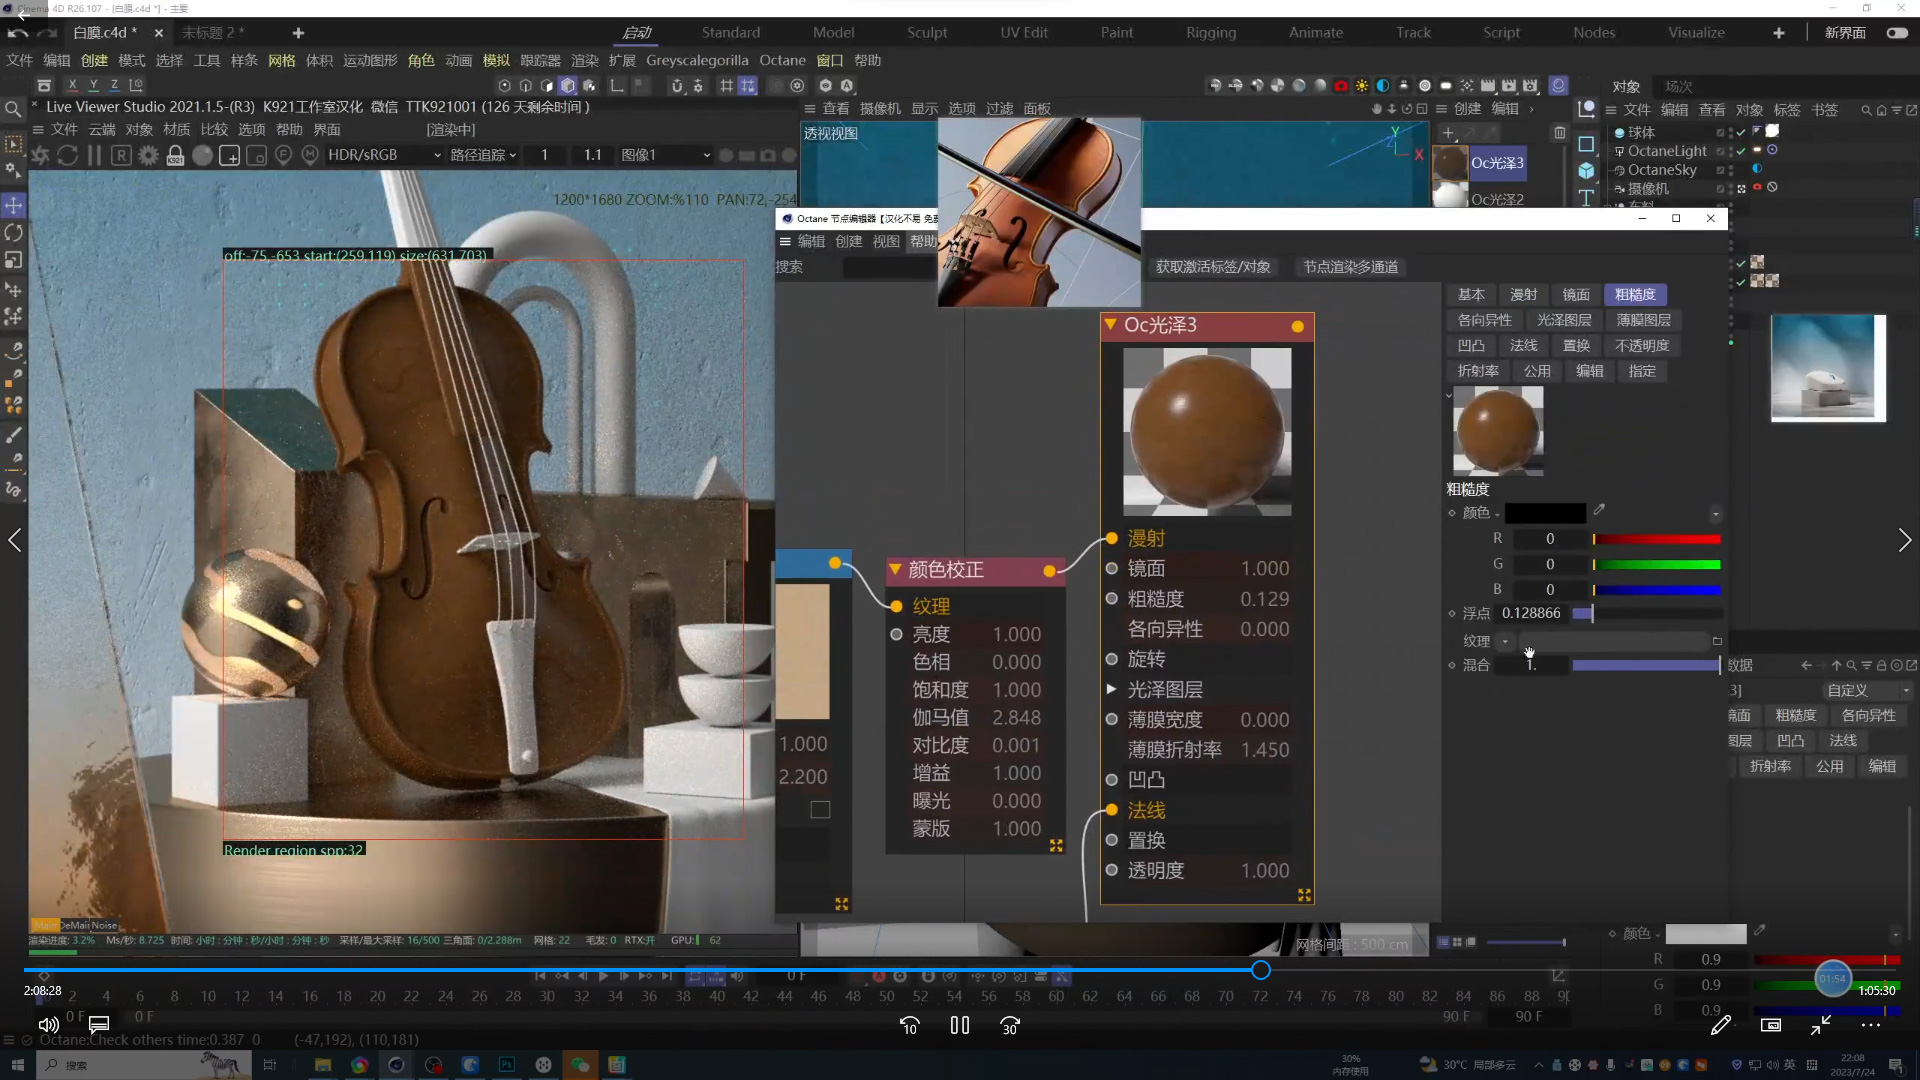Click the 颜色 color swatch in roughness settings
Viewport: 1920px width, 1080px height.
tap(1545, 512)
